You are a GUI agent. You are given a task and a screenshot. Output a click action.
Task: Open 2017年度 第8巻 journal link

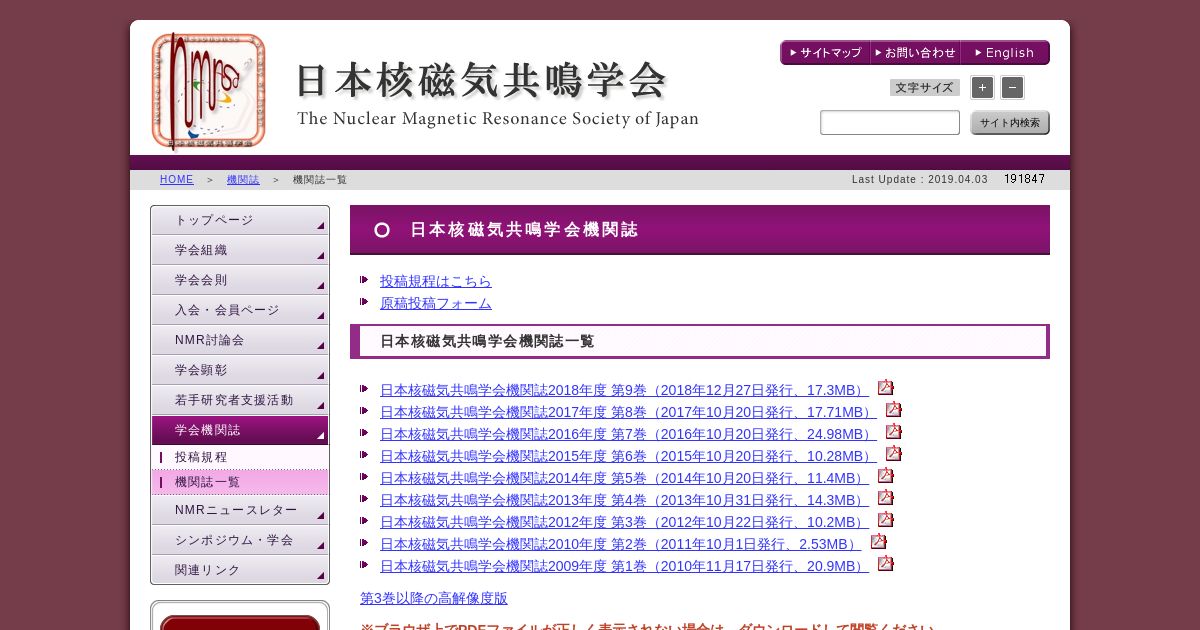pyautogui.click(x=628, y=412)
